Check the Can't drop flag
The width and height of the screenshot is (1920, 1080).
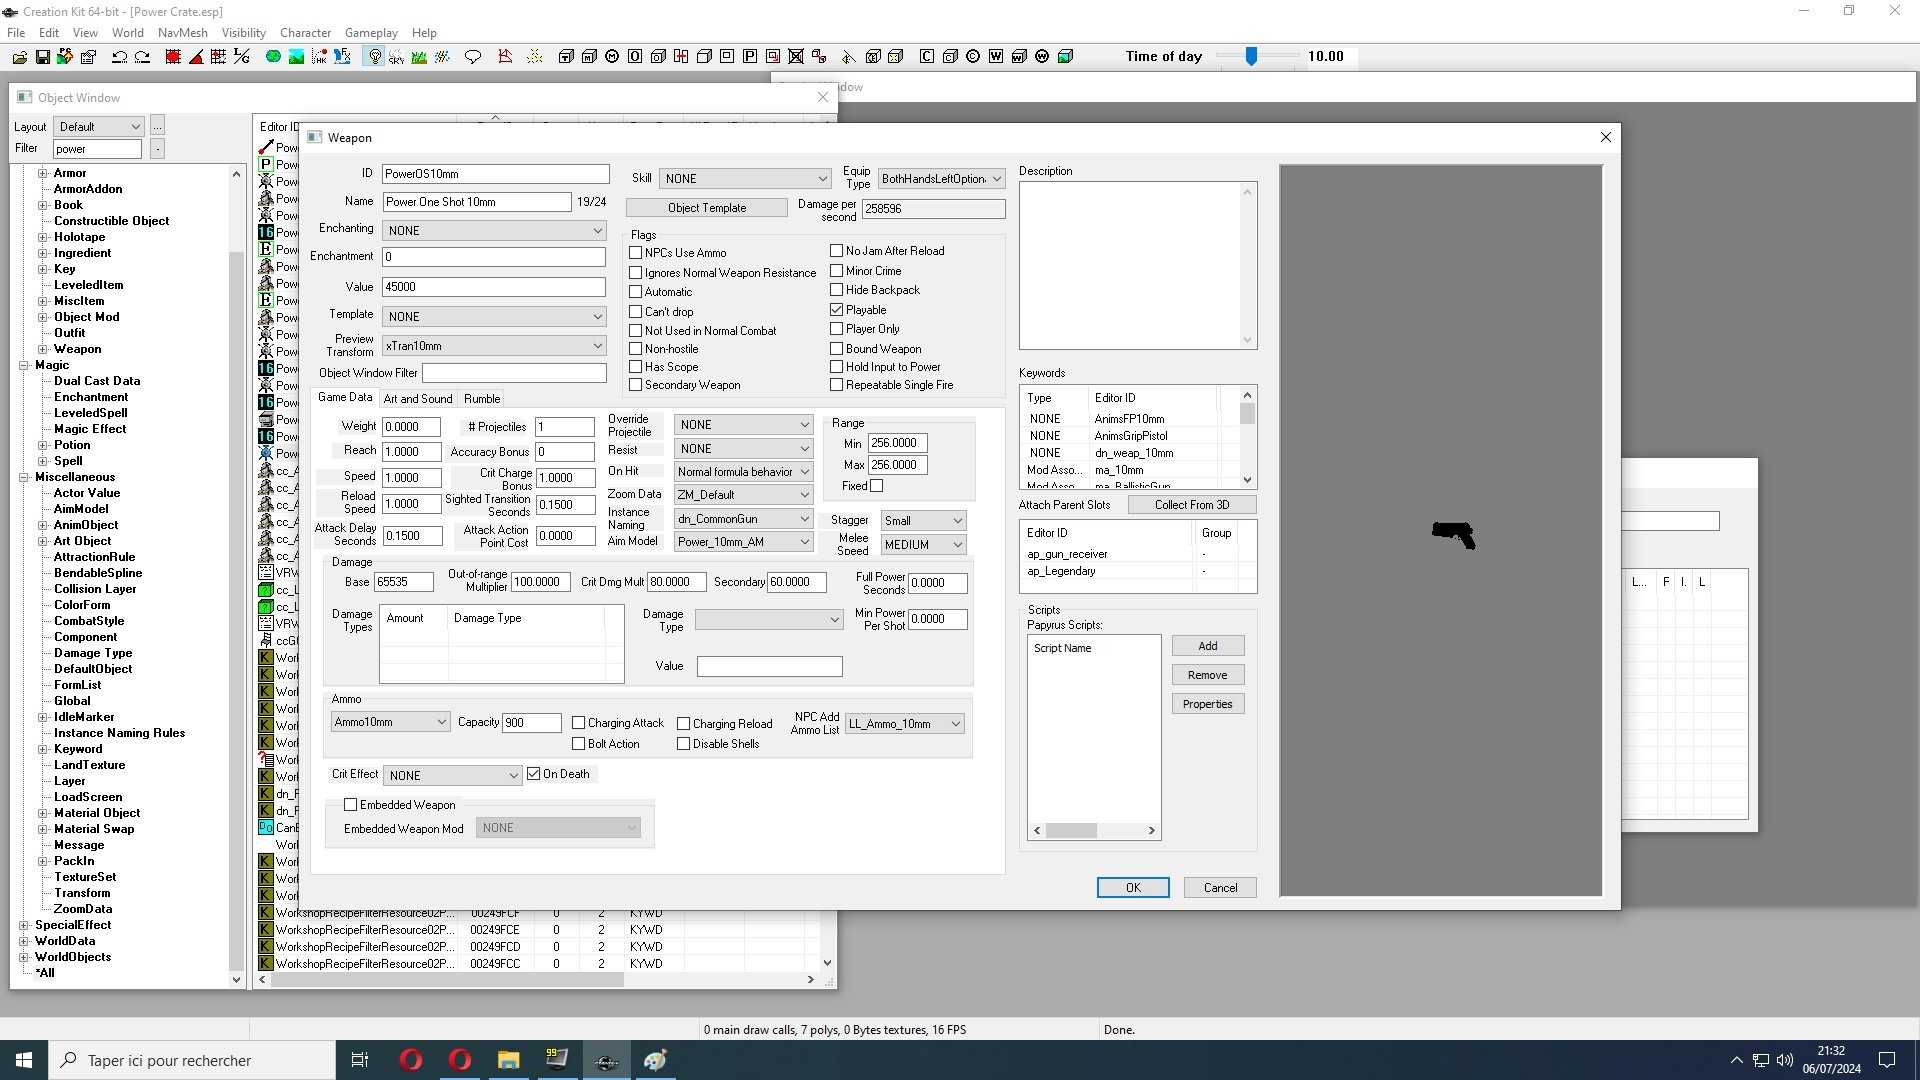pyautogui.click(x=635, y=312)
